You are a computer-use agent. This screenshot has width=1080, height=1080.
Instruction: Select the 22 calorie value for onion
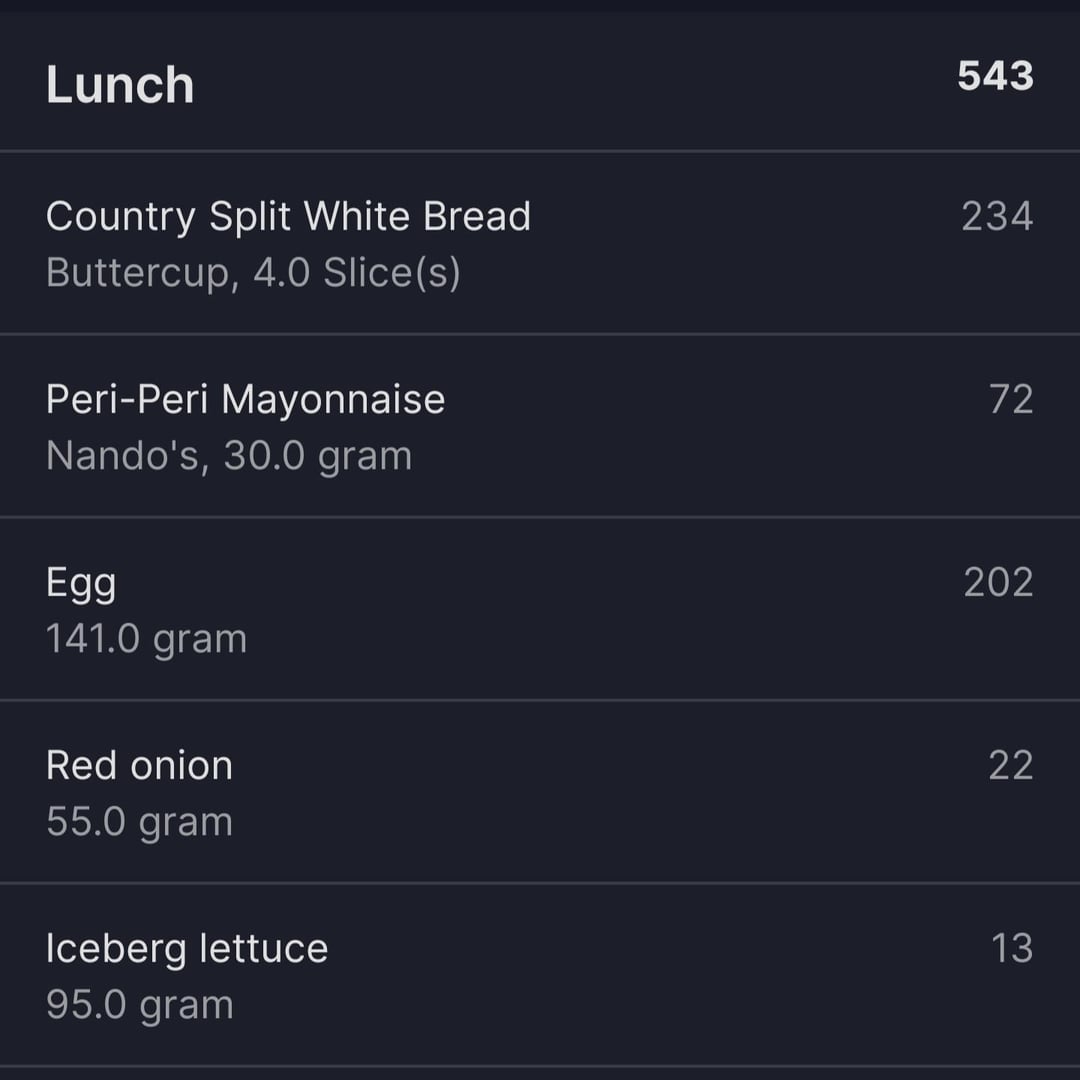1011,765
